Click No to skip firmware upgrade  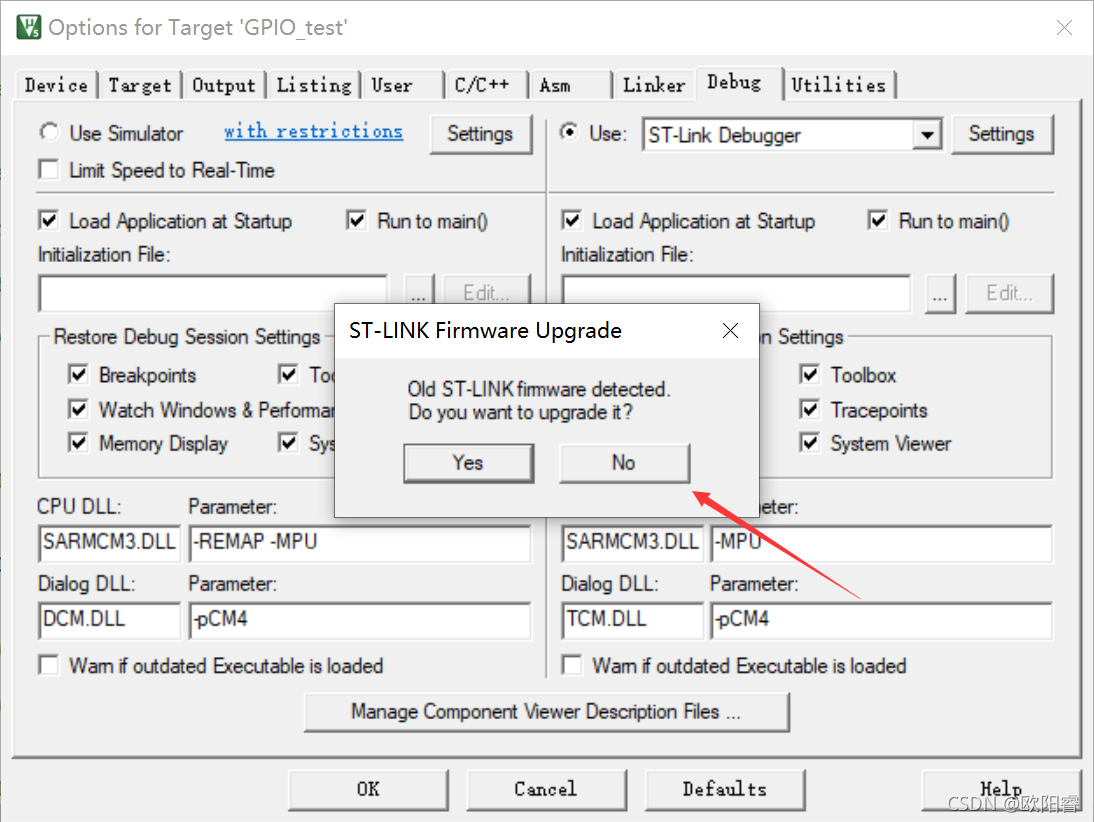click(x=624, y=463)
